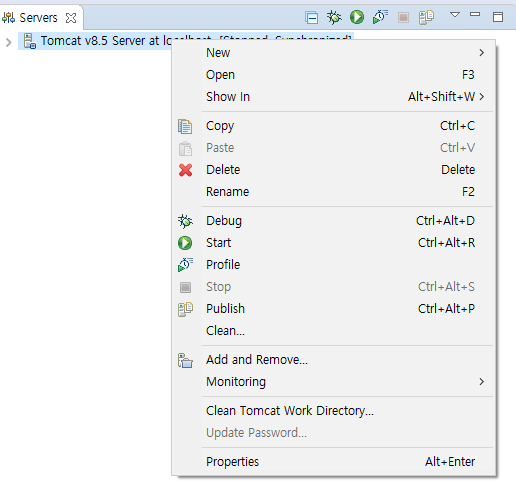Open Properties from the context menu
Screen dimensions: 516x494
[334, 462]
